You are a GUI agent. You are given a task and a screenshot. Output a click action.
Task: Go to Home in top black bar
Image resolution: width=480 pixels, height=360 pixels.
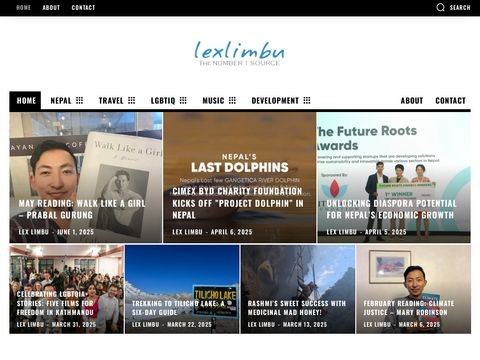point(24,8)
